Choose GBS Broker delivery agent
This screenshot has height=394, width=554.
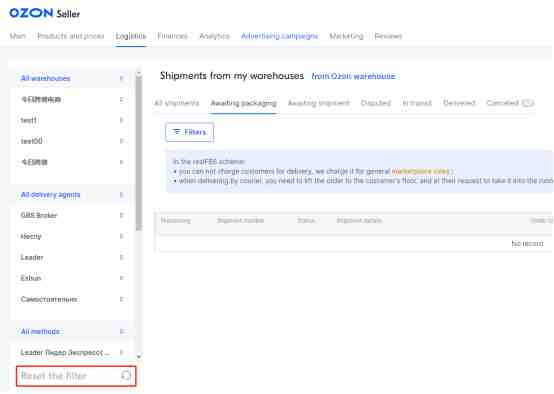(x=72, y=215)
